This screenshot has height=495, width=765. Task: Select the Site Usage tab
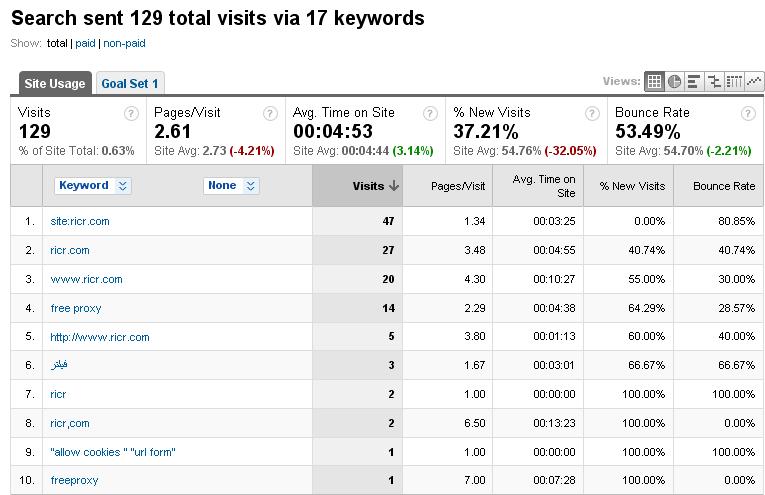tap(55, 83)
